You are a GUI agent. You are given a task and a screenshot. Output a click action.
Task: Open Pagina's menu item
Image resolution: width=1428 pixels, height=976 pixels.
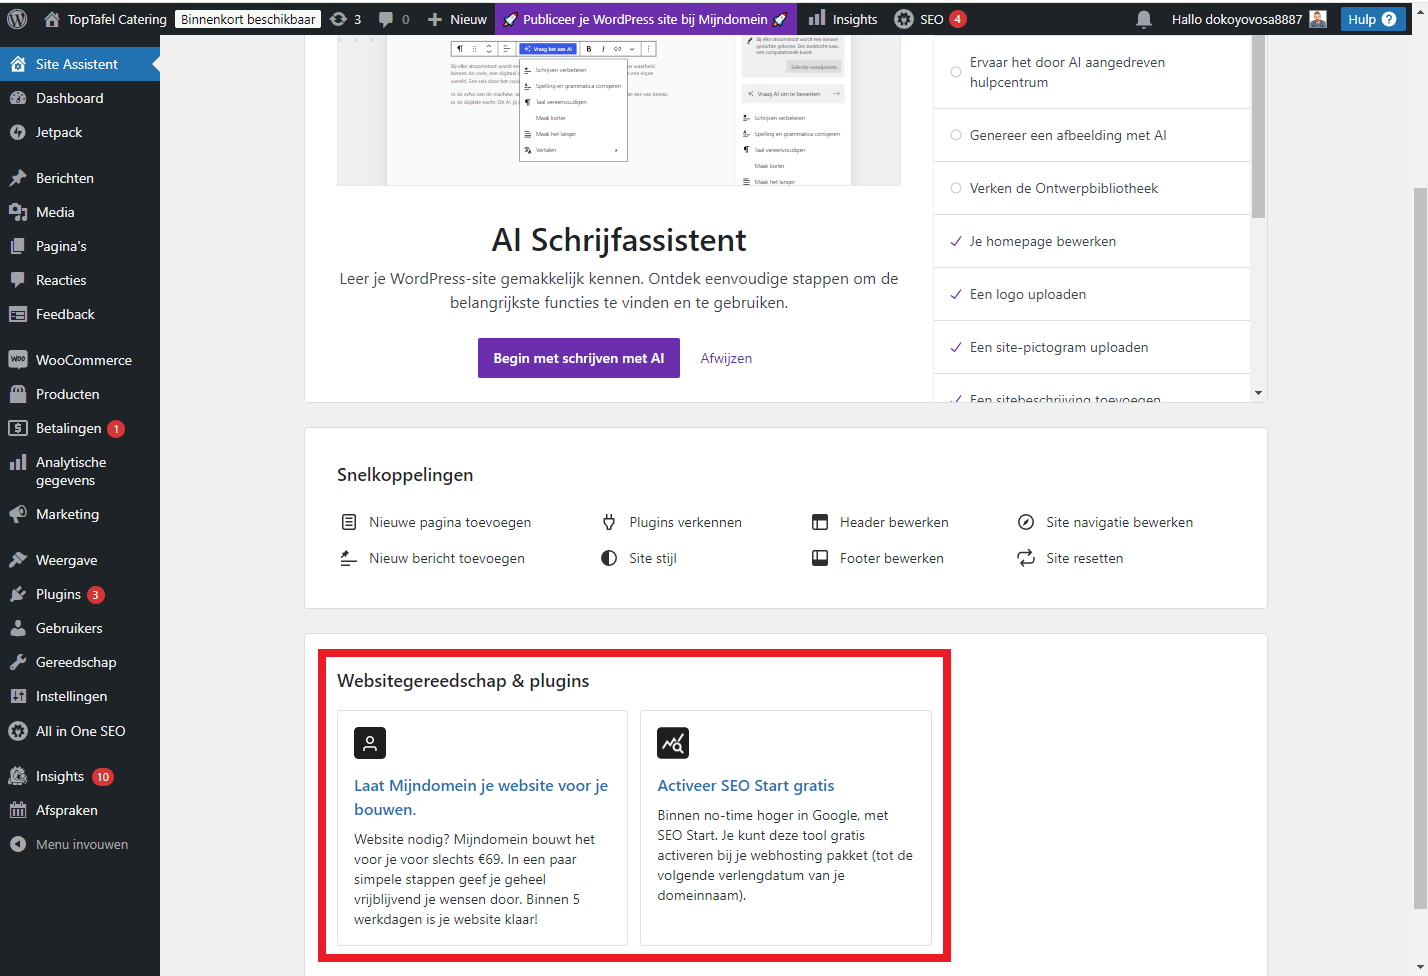80,246
